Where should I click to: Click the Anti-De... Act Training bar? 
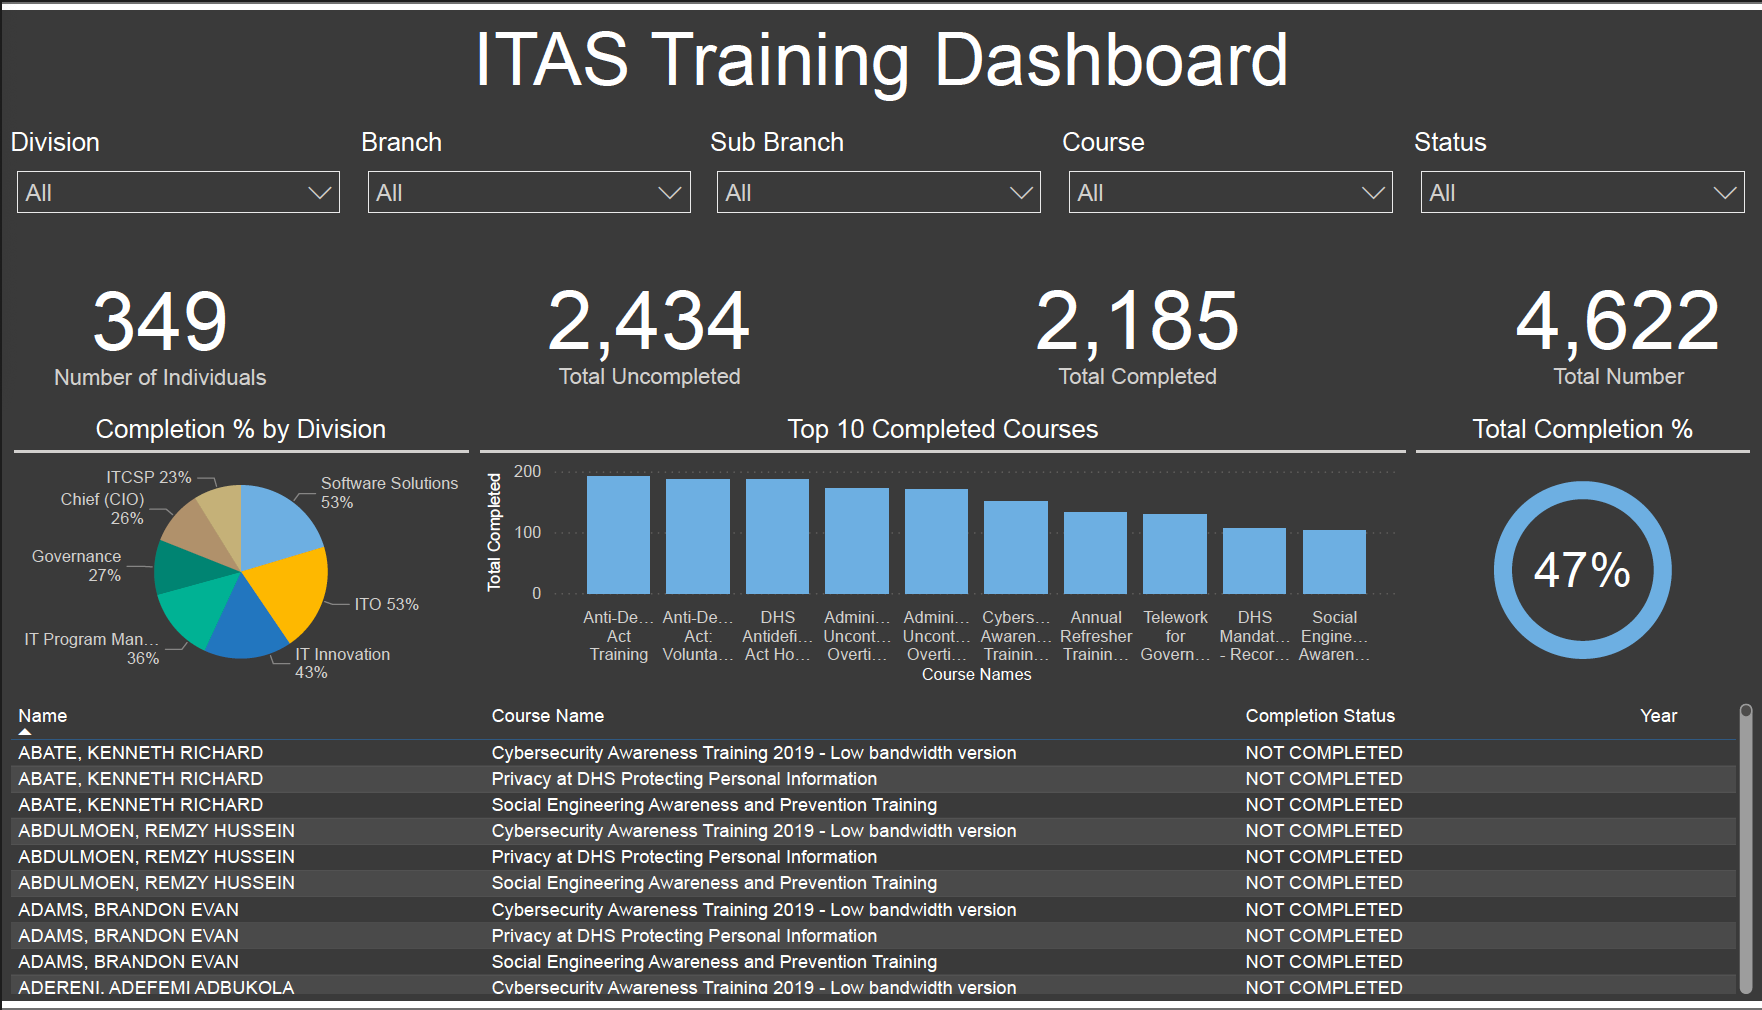coord(618,535)
